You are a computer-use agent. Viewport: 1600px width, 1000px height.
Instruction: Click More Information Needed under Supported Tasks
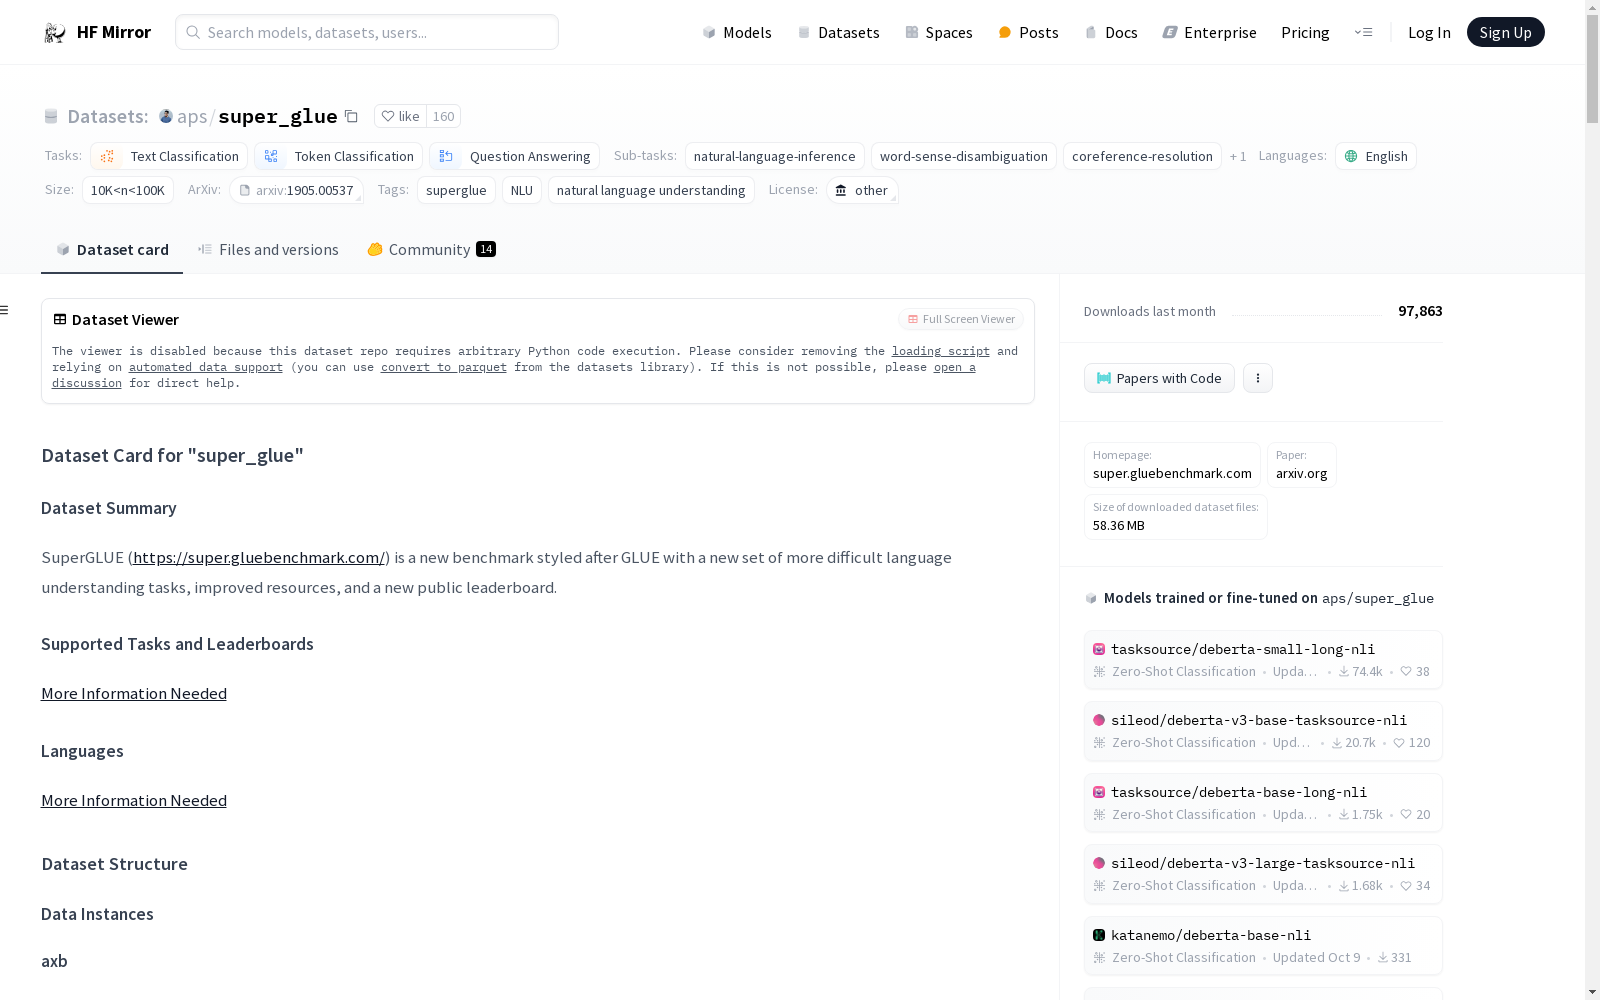tap(134, 693)
